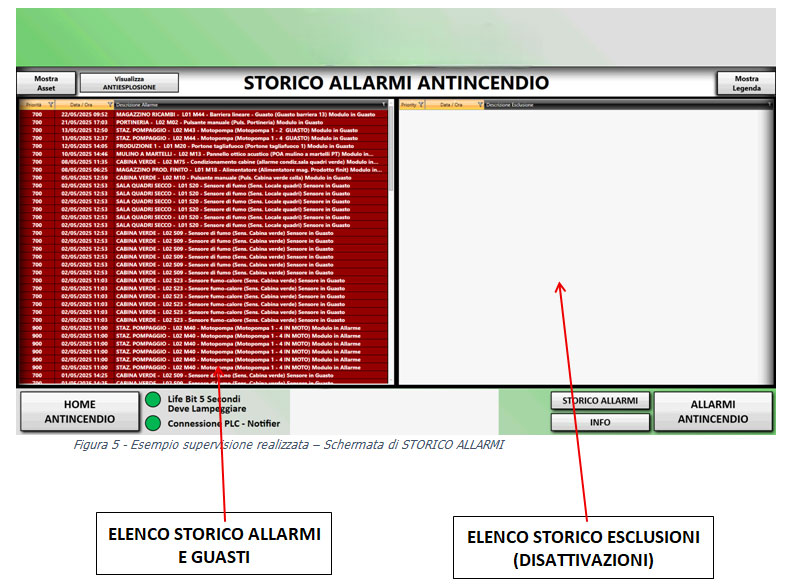Screen dimensions: 787x585
Task: Click the date cell 22/05/2025 09:52
Action: pos(84,114)
